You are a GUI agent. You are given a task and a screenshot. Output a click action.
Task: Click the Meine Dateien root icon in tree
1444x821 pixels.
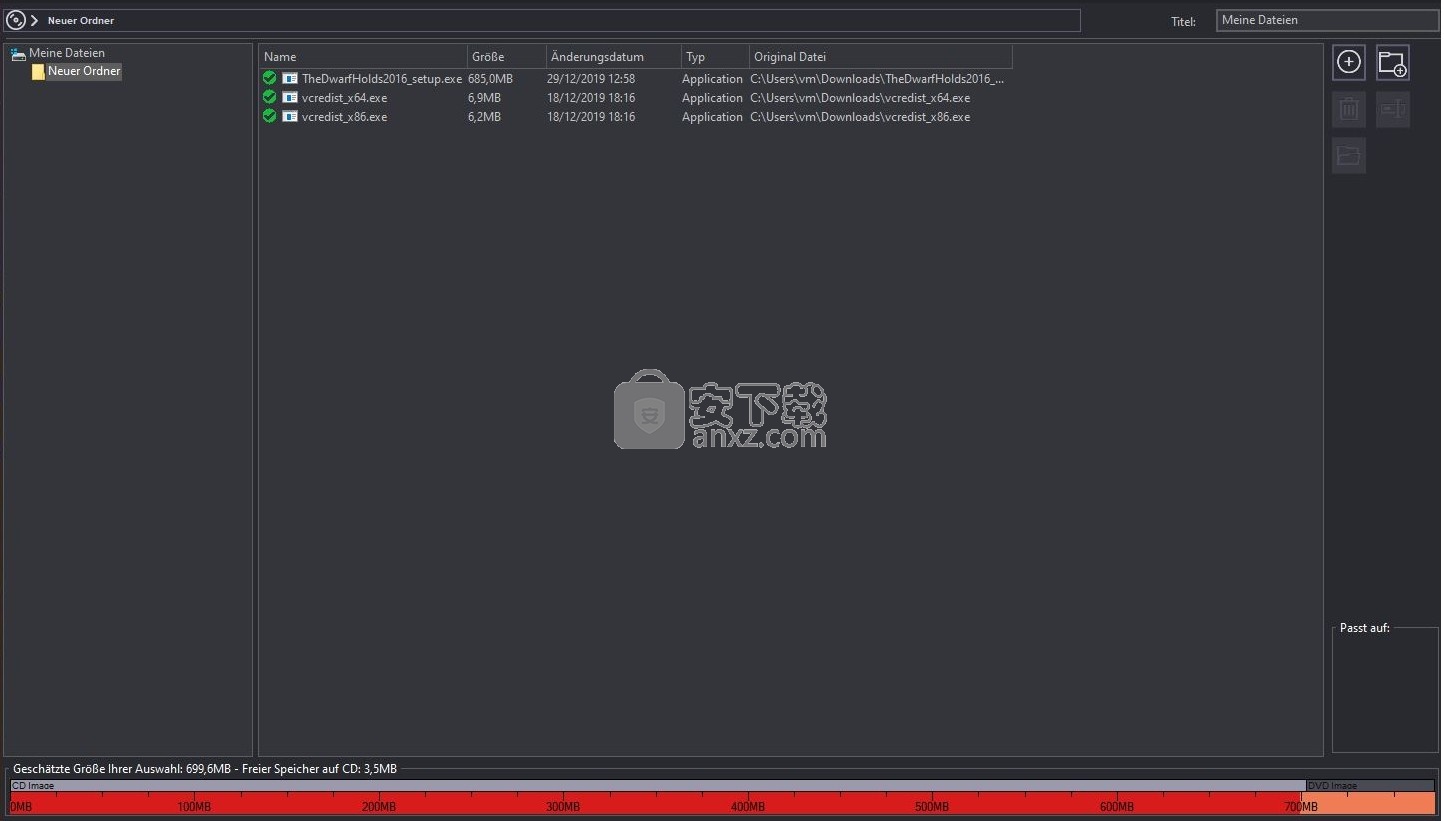click(x=18, y=53)
